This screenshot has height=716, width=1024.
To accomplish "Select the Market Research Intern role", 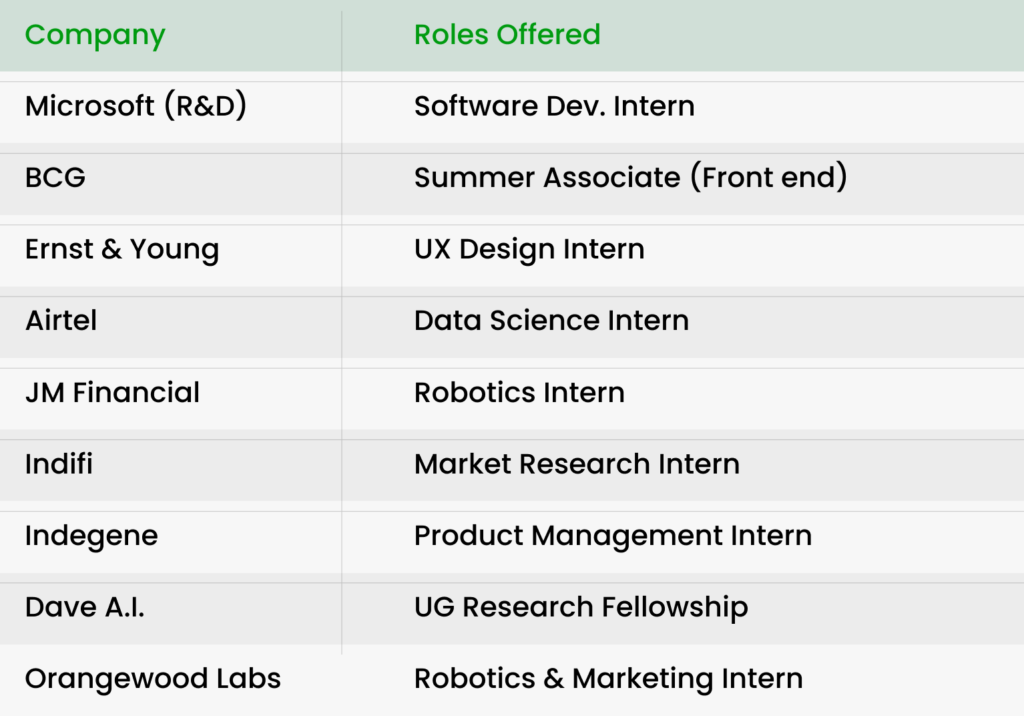I will pyautogui.click(x=577, y=464).
